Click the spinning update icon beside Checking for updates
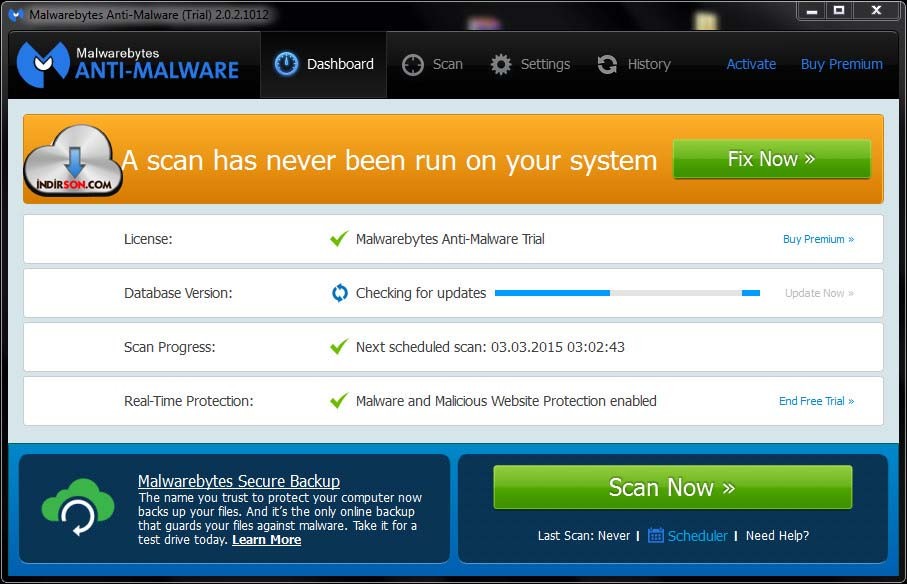The image size is (907, 584). [340, 293]
